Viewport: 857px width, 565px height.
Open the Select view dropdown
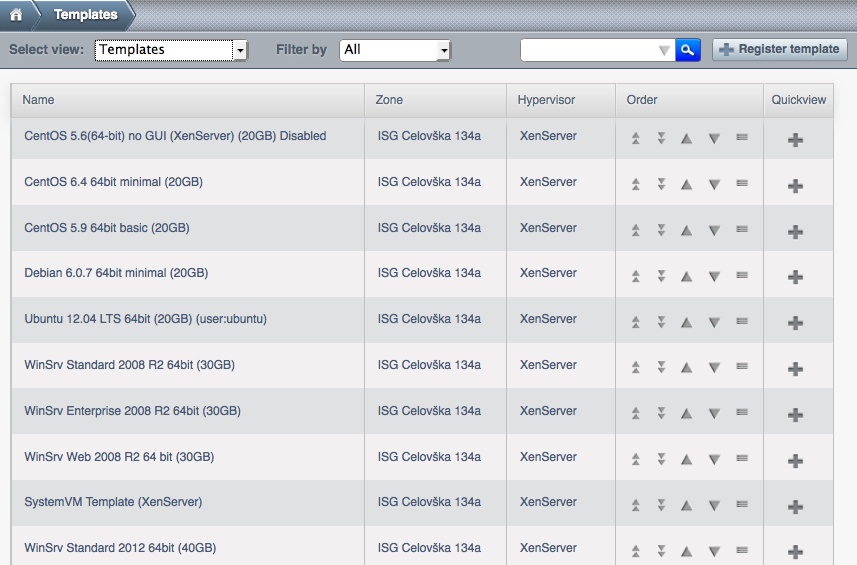point(171,50)
